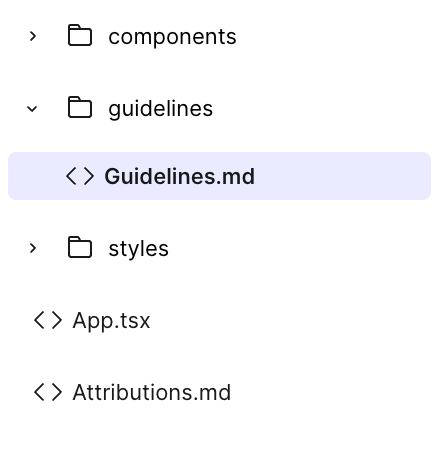Click the letter s ending the styles label
The height and width of the screenshot is (456, 444).
(x=163, y=249)
